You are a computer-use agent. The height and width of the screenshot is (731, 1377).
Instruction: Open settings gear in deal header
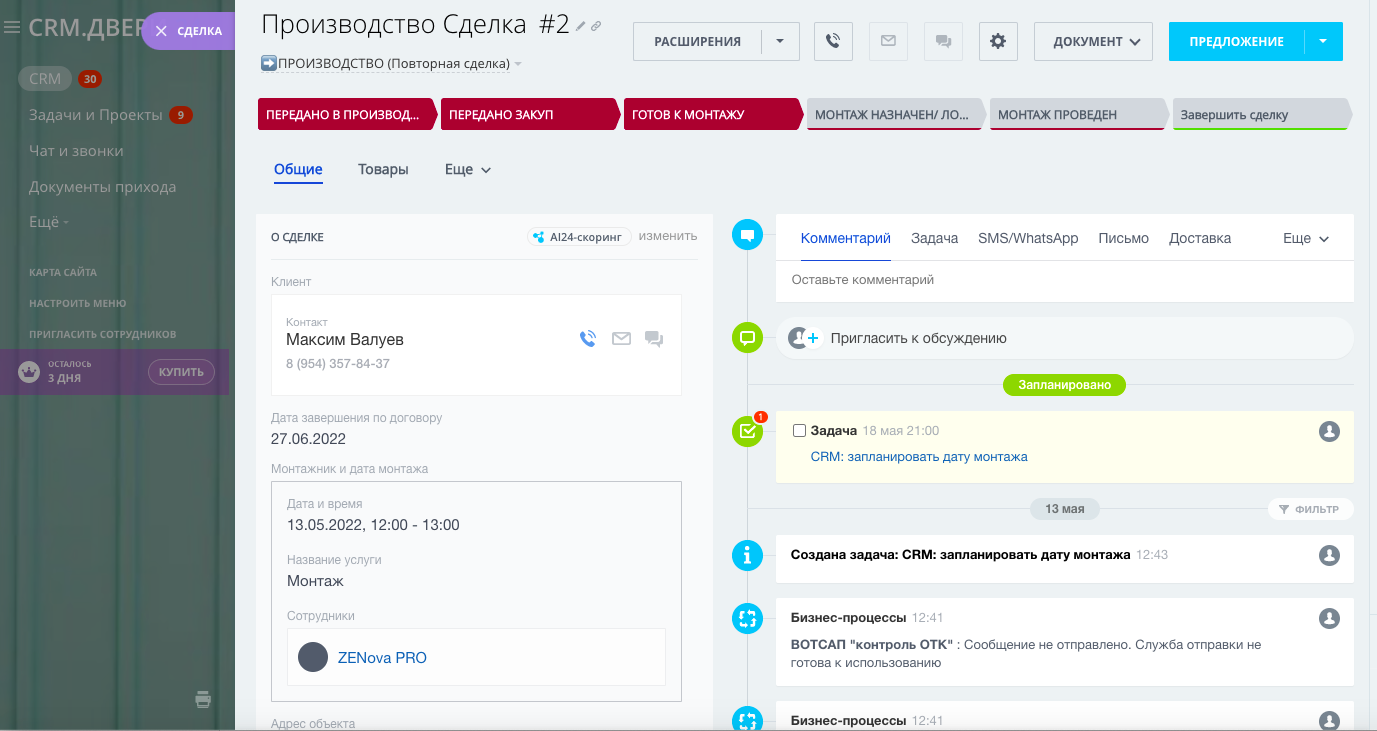click(997, 41)
